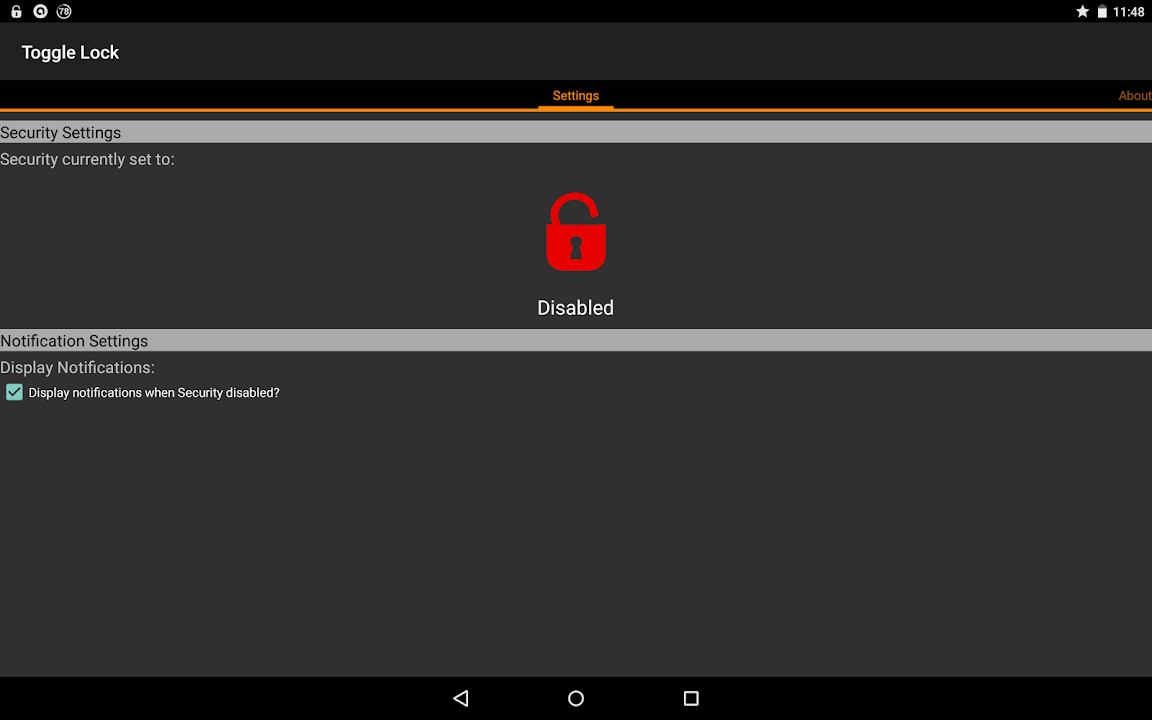Screen dimensions: 1152x720
Task: Select the Notification Settings section header
Action: (576, 340)
